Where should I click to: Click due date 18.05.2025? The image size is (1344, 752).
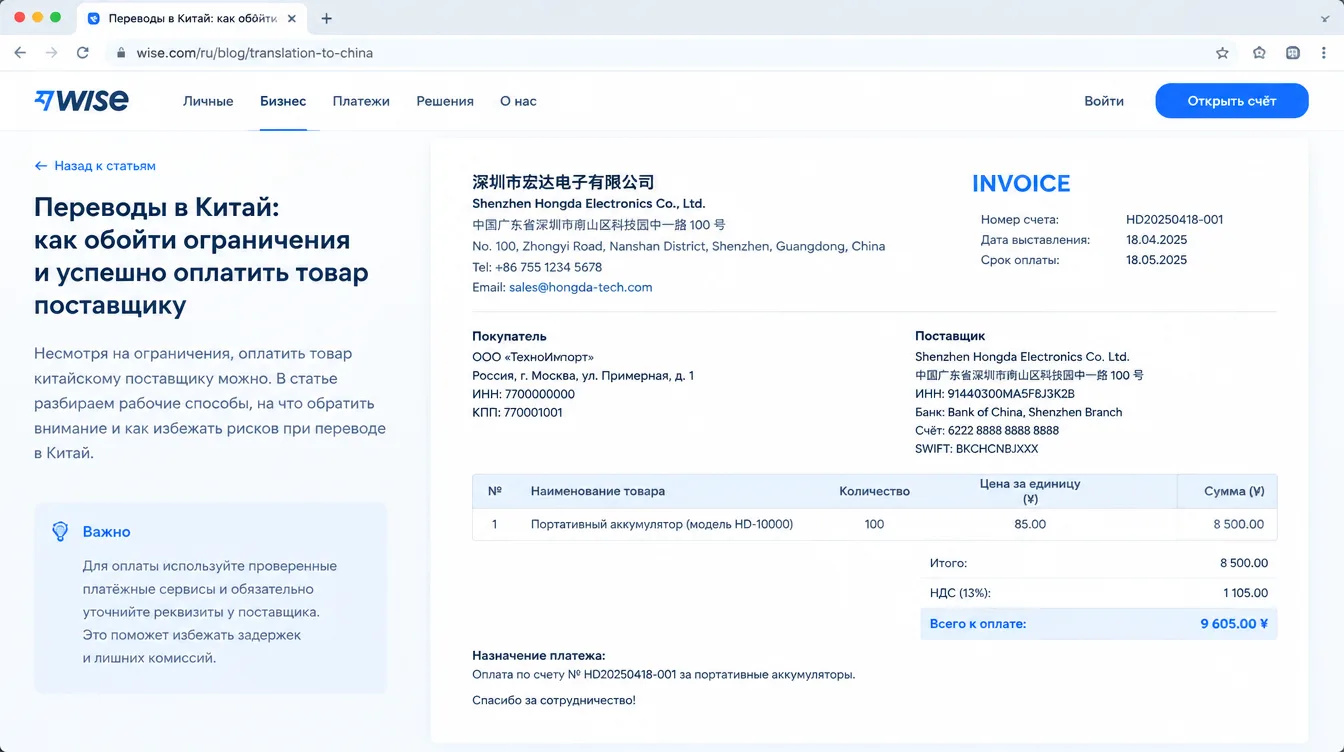click(x=1156, y=260)
